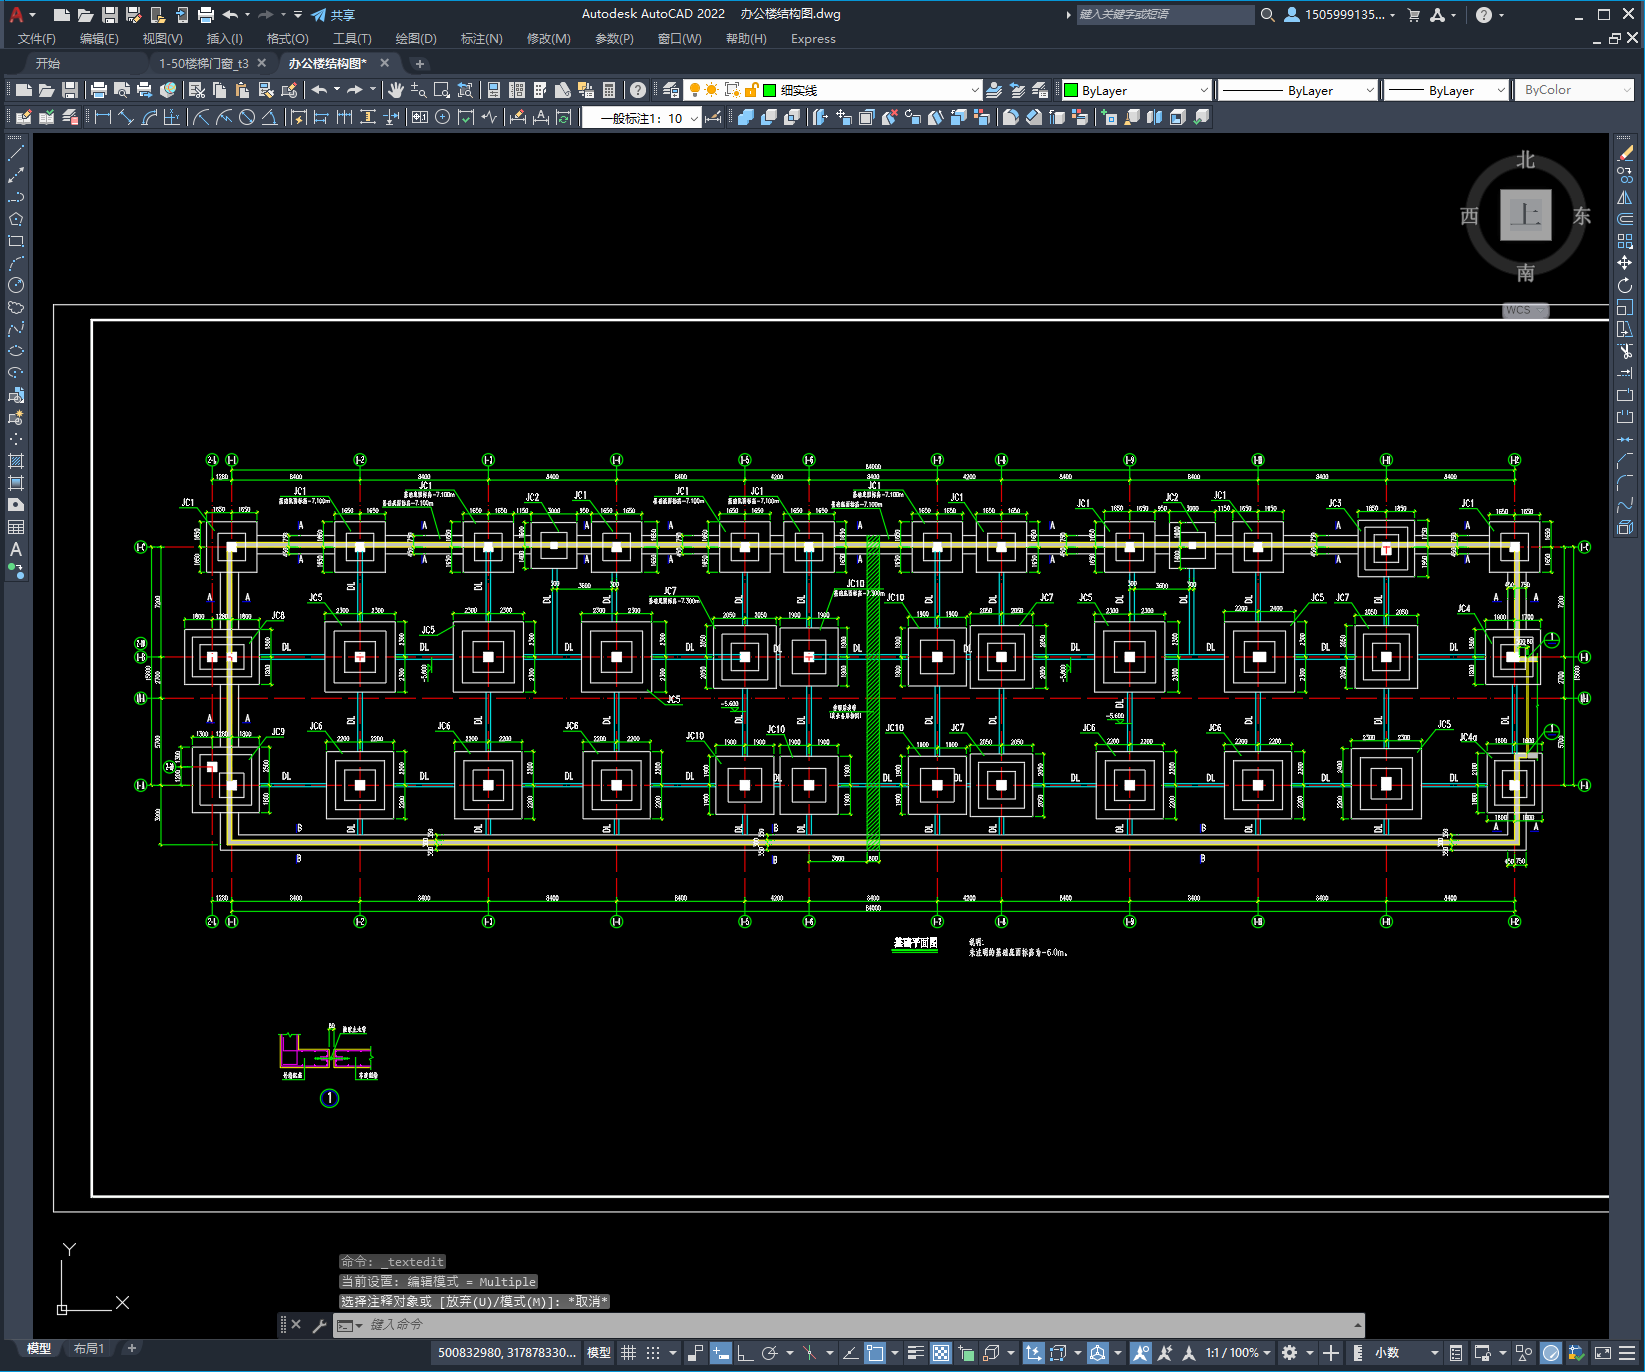Click the search magnifier icon in the title bar
1645x1372 pixels.
pos(1267,15)
